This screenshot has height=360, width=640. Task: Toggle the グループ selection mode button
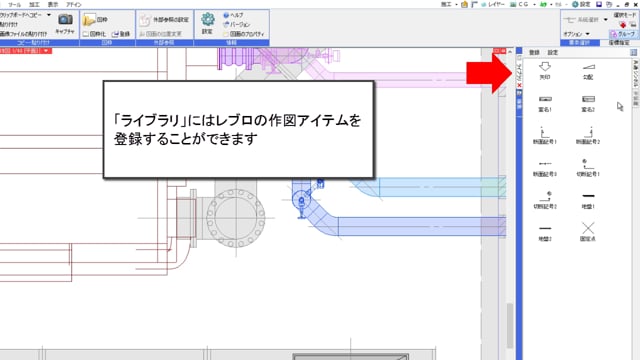coord(623,34)
